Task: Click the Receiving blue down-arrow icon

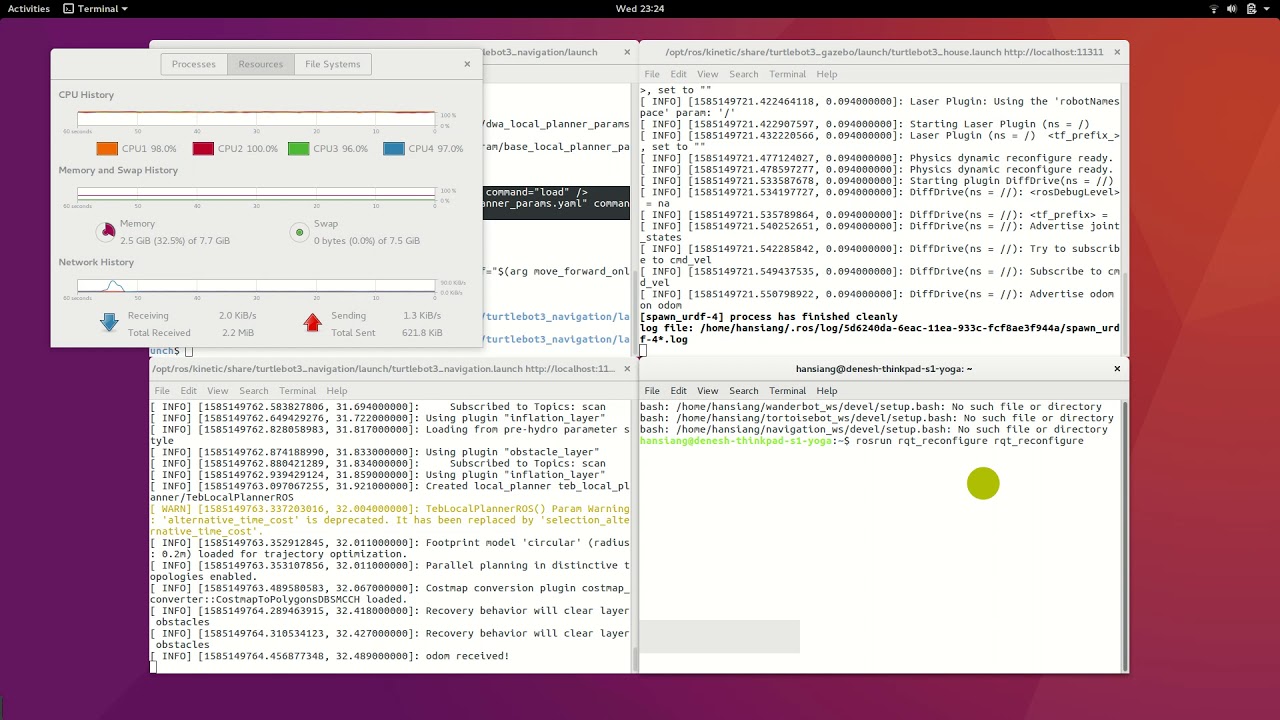Action: pyautogui.click(x=109, y=323)
